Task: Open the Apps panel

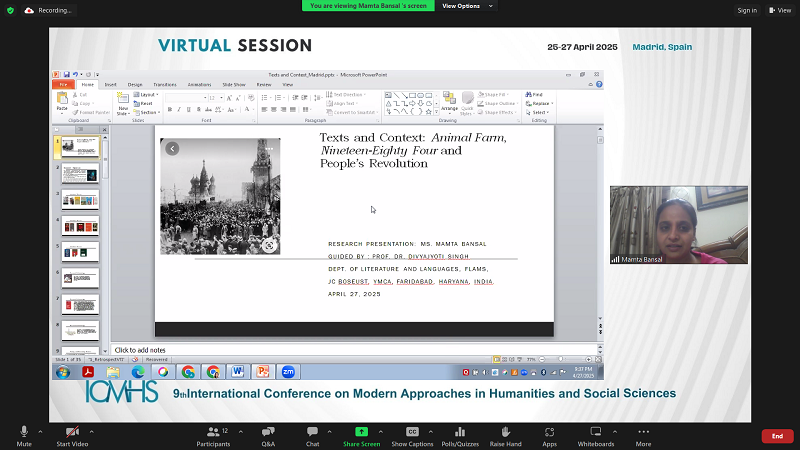Action: pyautogui.click(x=549, y=432)
